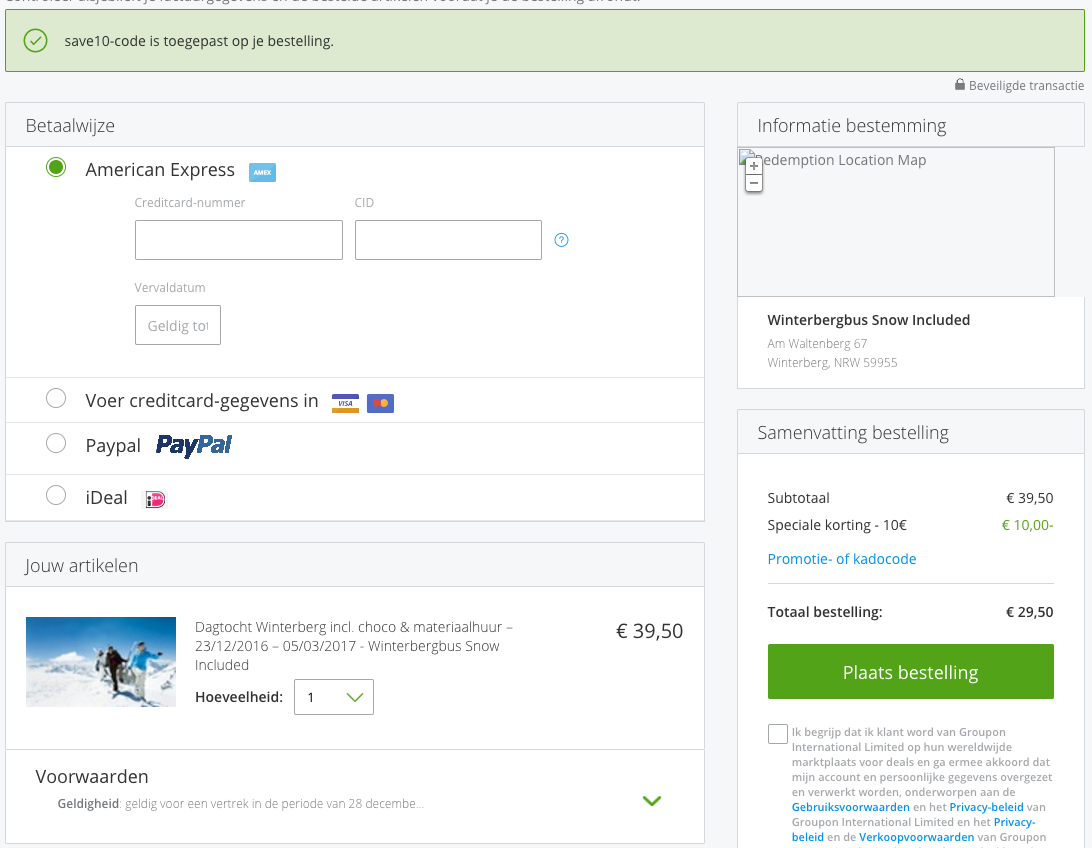
Task: Choose the iDeal payment radio button
Action: (56, 496)
